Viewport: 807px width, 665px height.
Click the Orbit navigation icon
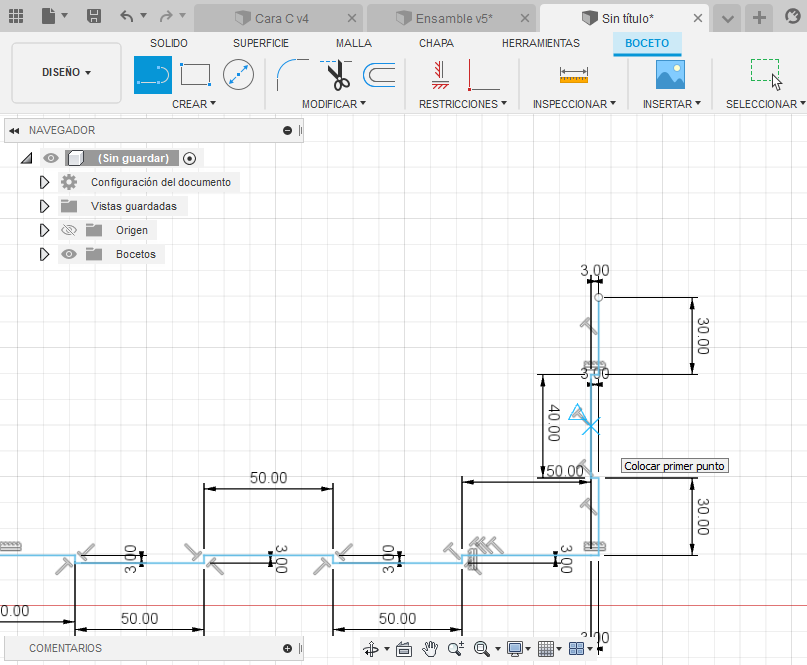point(371,649)
